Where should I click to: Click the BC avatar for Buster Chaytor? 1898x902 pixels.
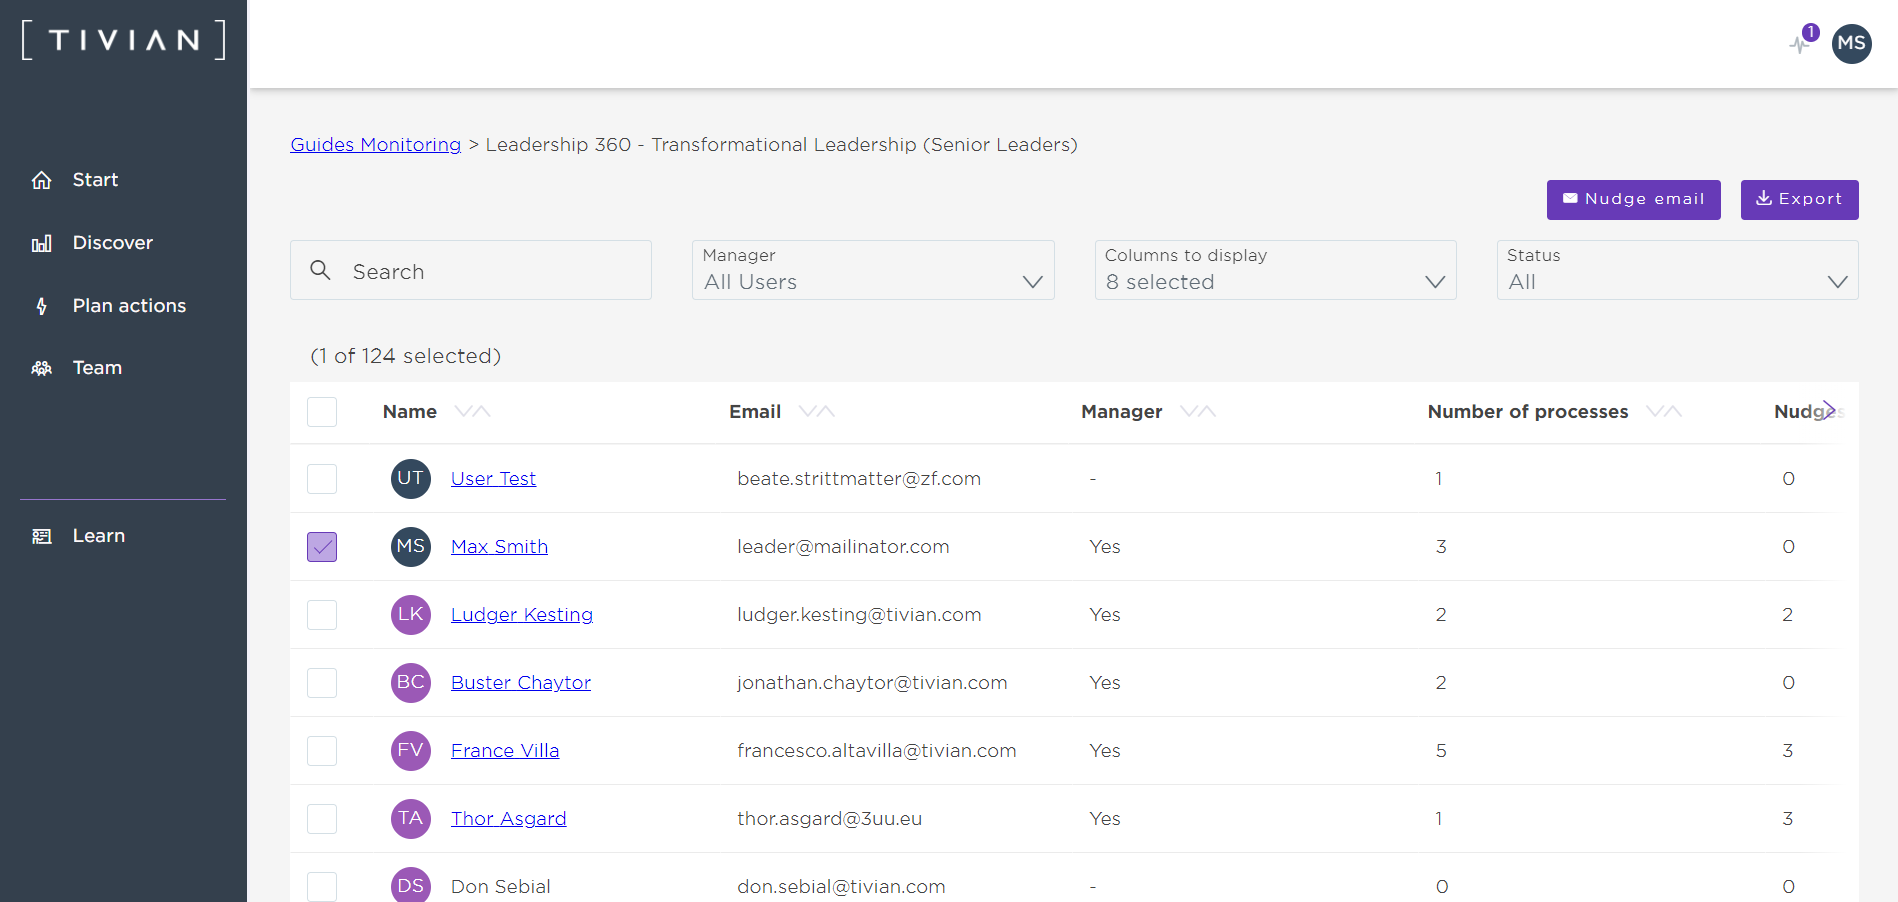411,682
